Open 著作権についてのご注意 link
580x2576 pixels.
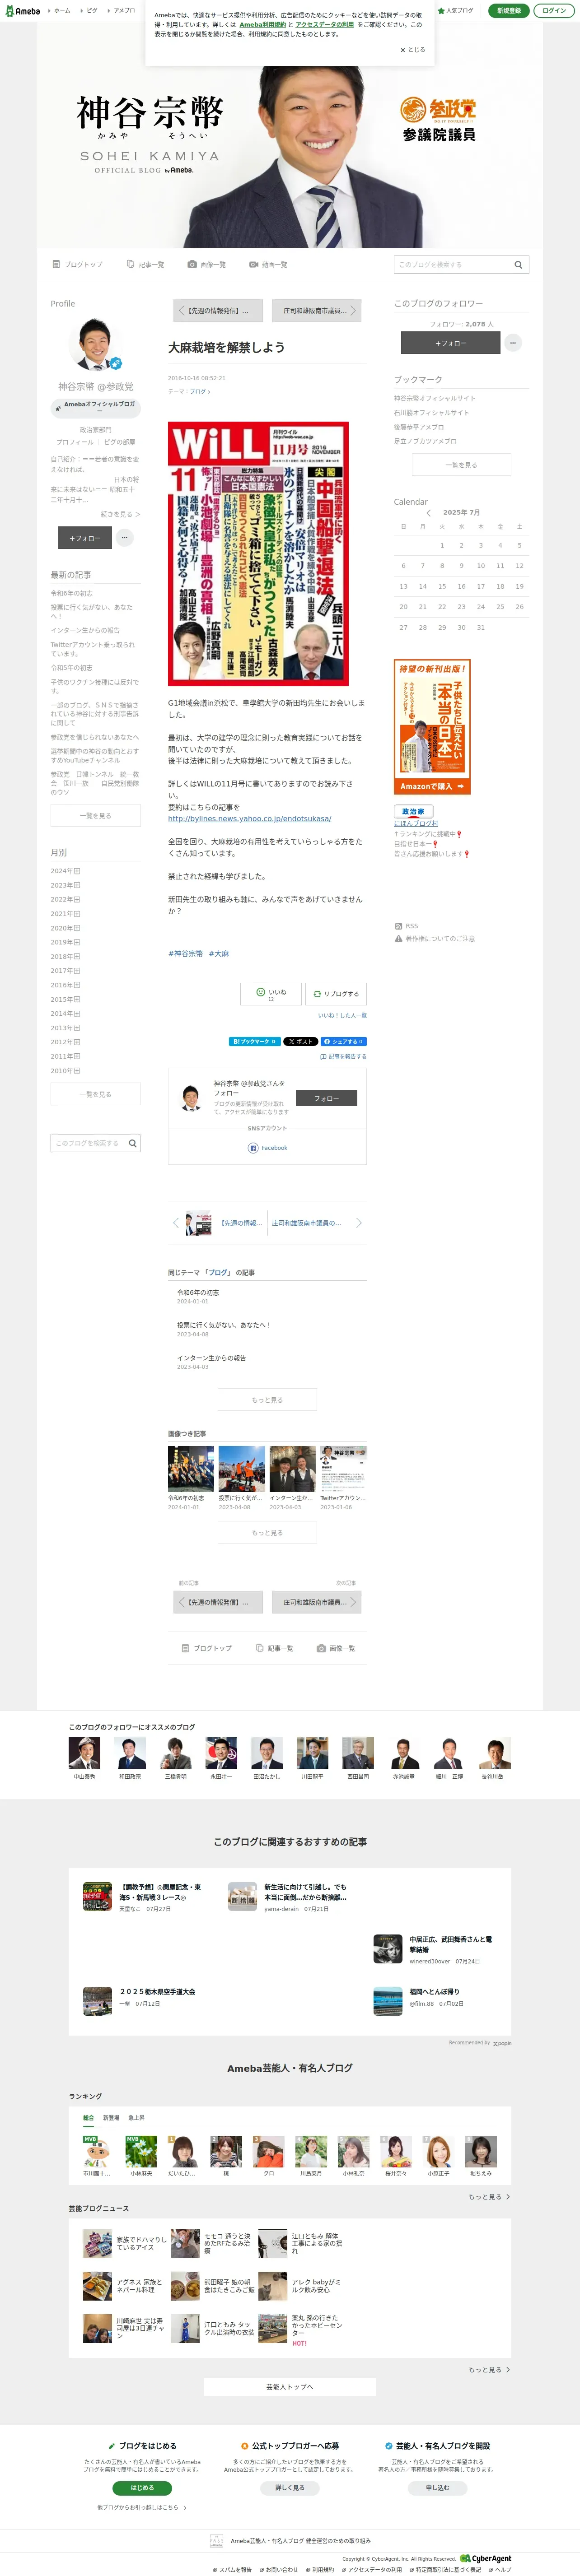(435, 939)
